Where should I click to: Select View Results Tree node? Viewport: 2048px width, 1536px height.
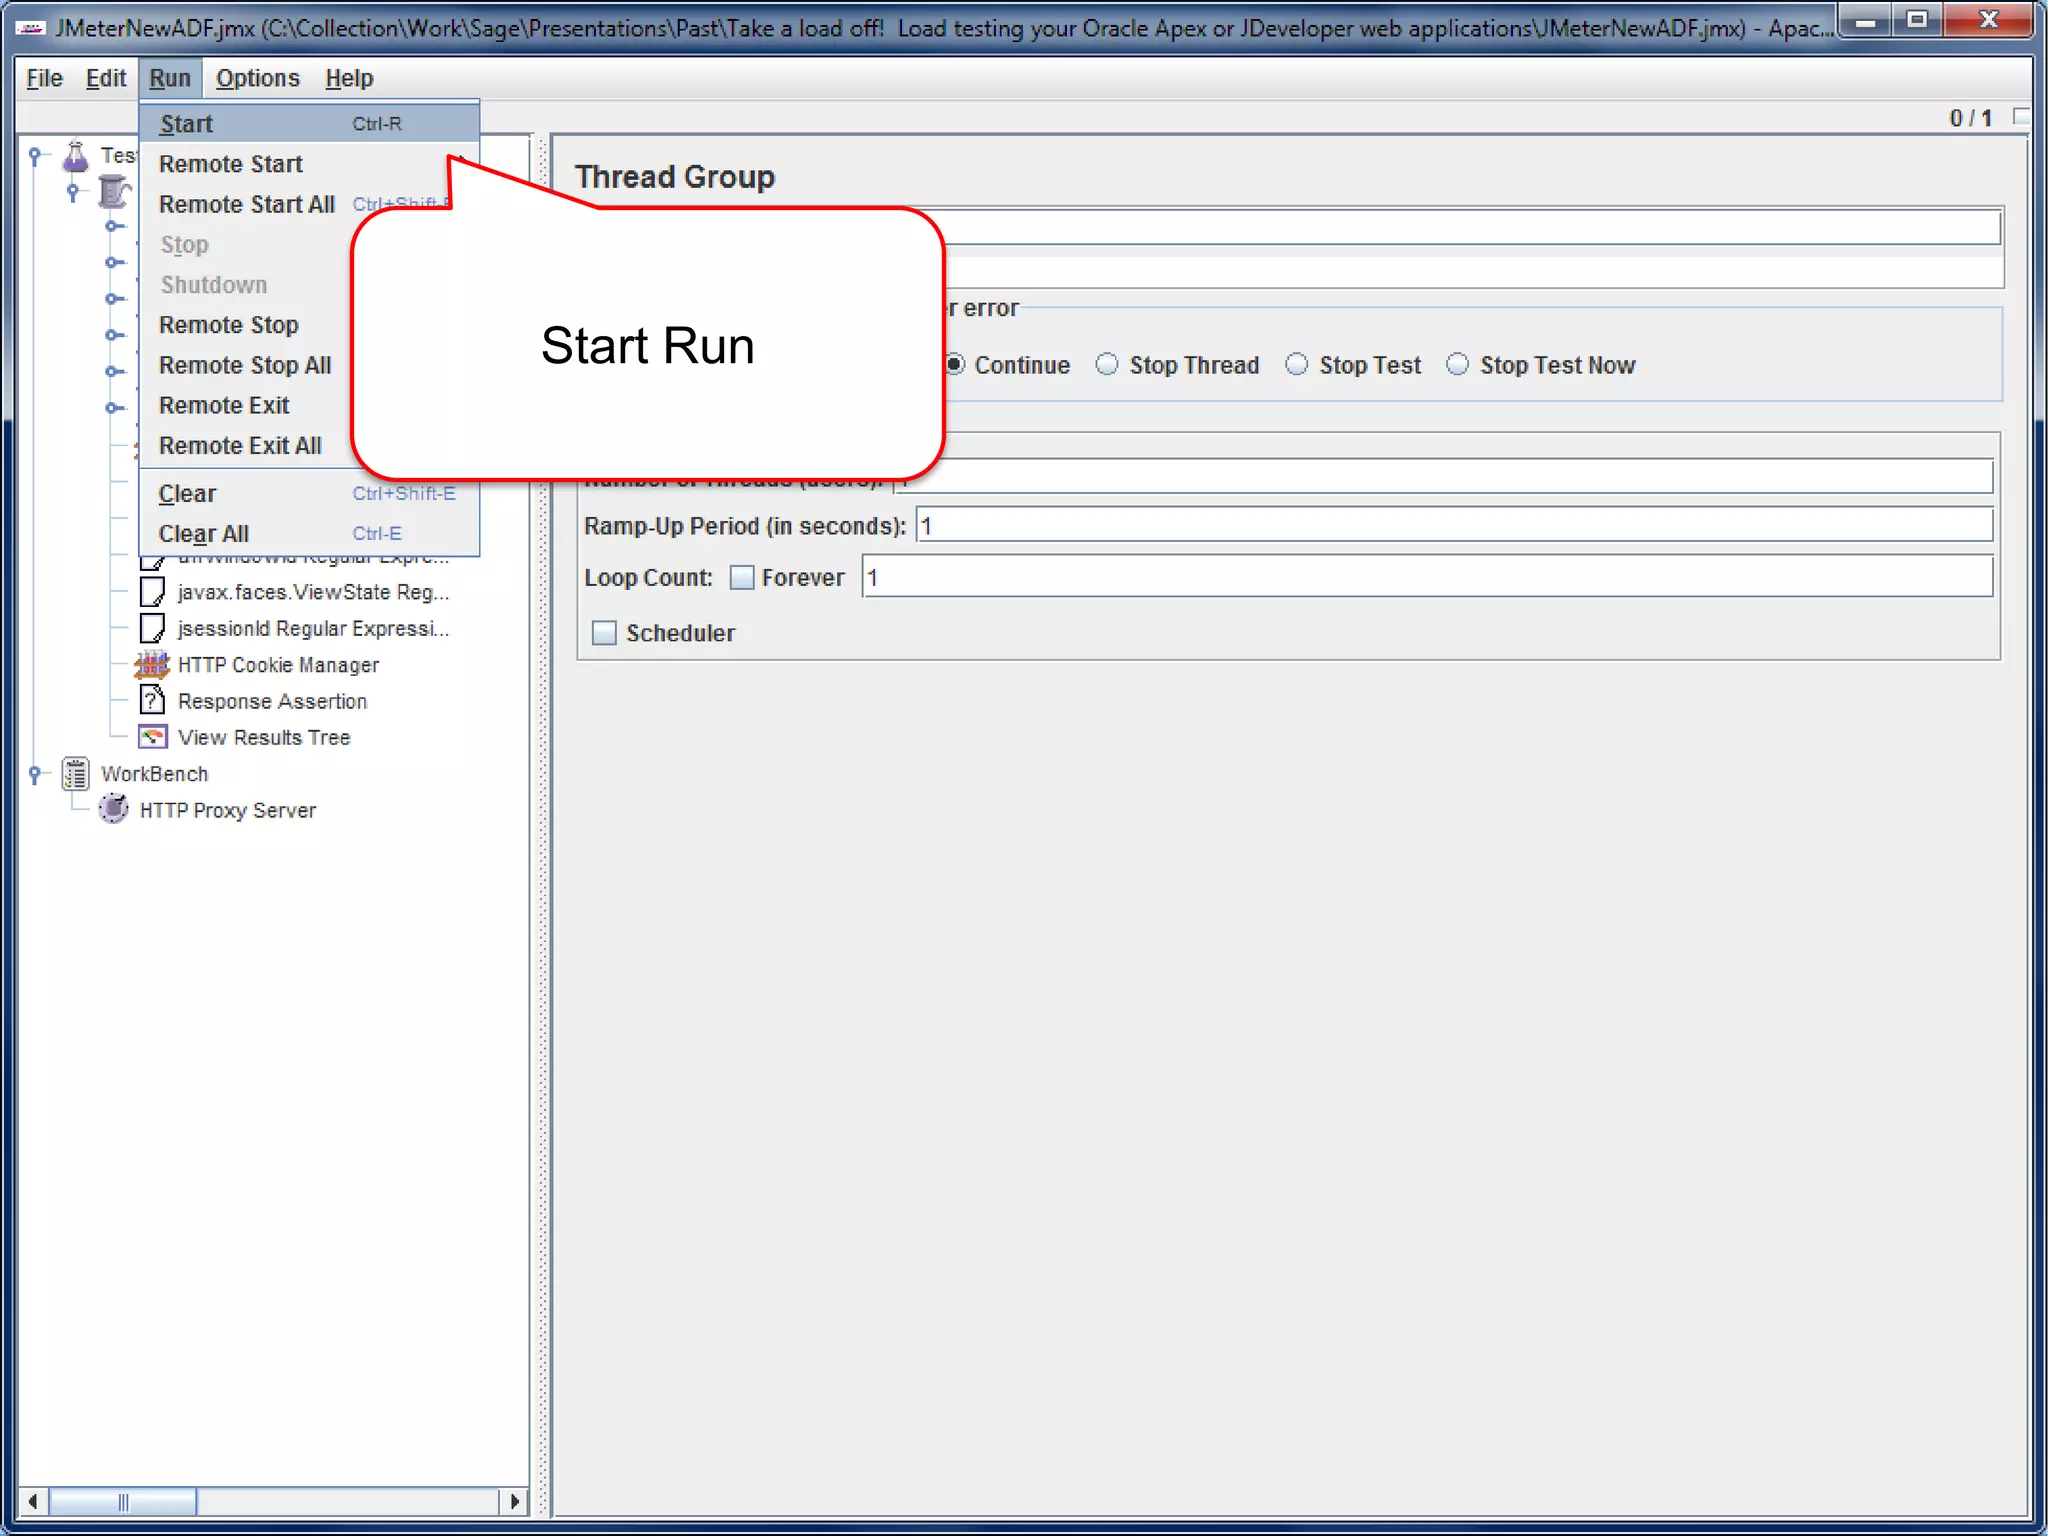264,737
